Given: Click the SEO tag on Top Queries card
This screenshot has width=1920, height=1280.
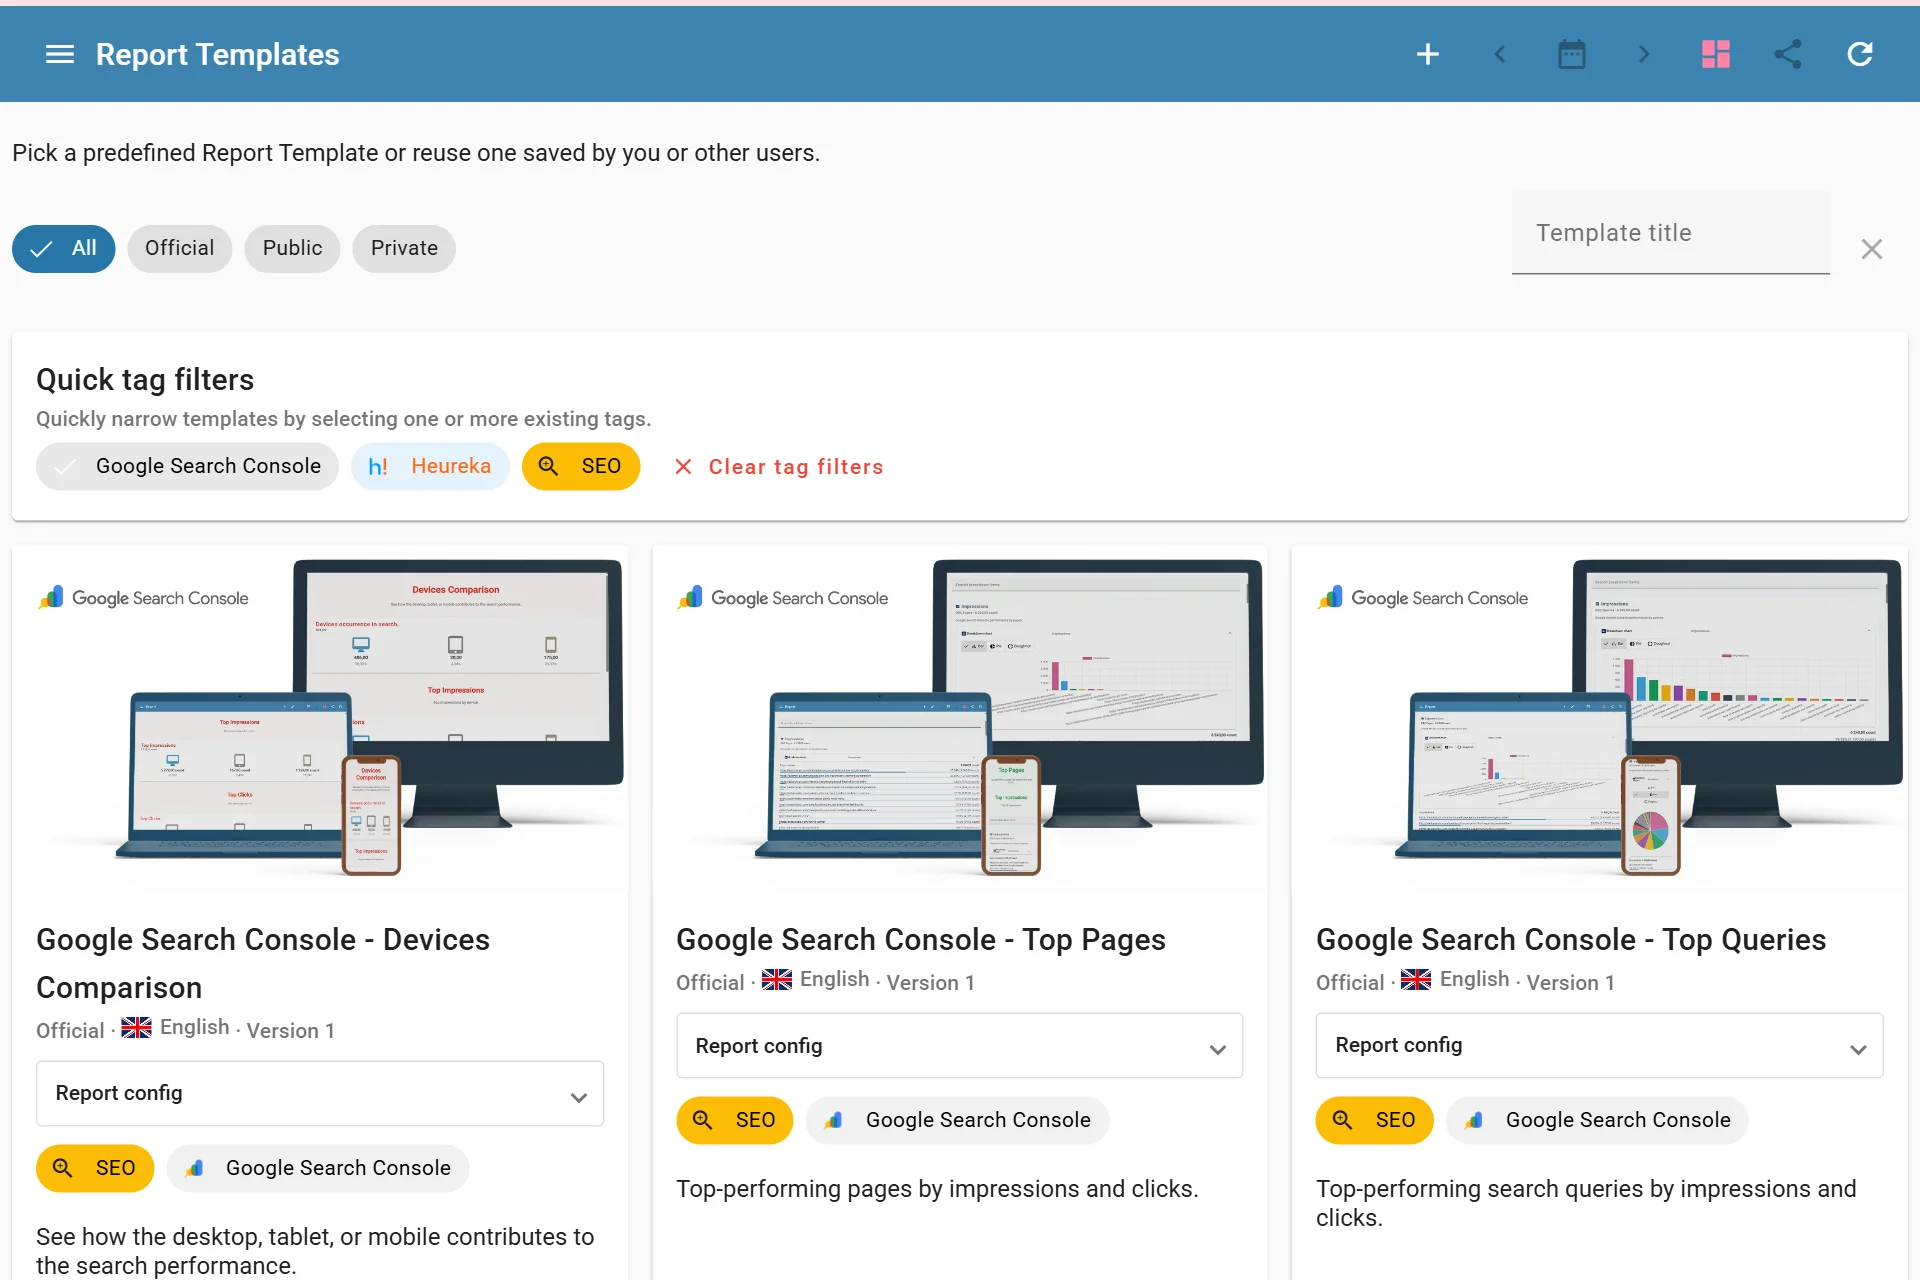Looking at the screenshot, I should coord(1375,1120).
